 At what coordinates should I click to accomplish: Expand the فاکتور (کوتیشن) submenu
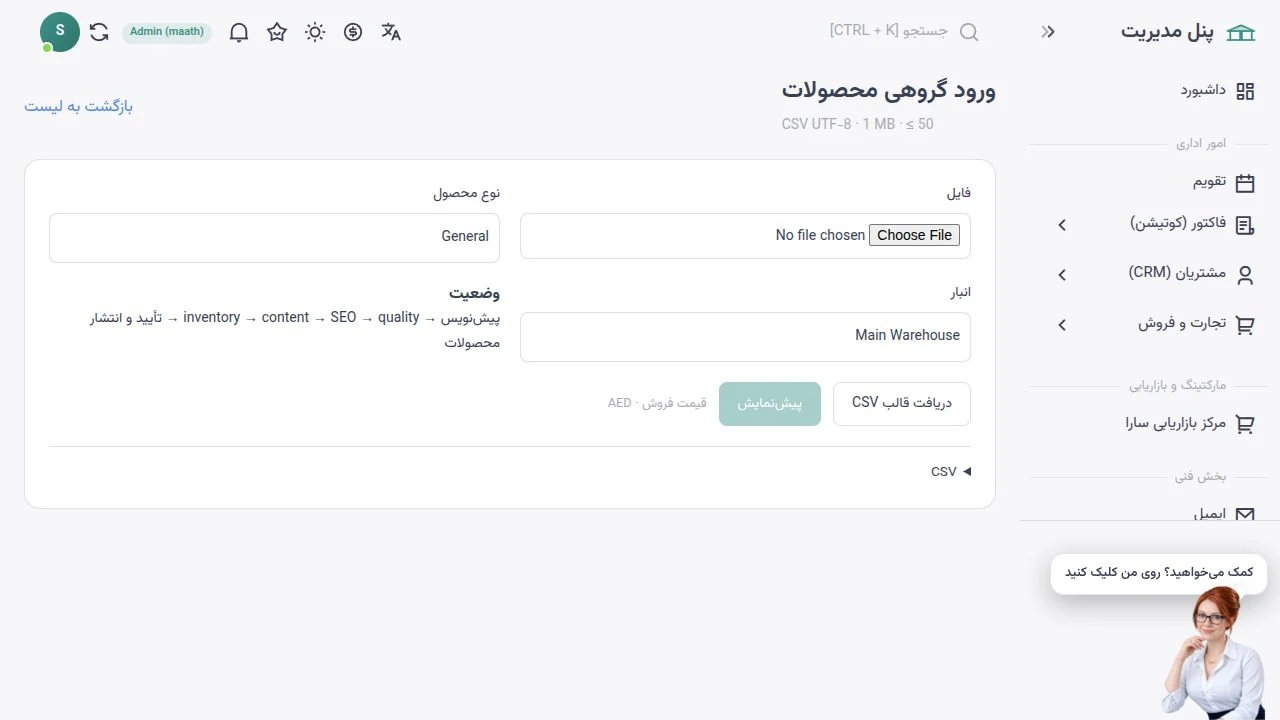click(1062, 225)
